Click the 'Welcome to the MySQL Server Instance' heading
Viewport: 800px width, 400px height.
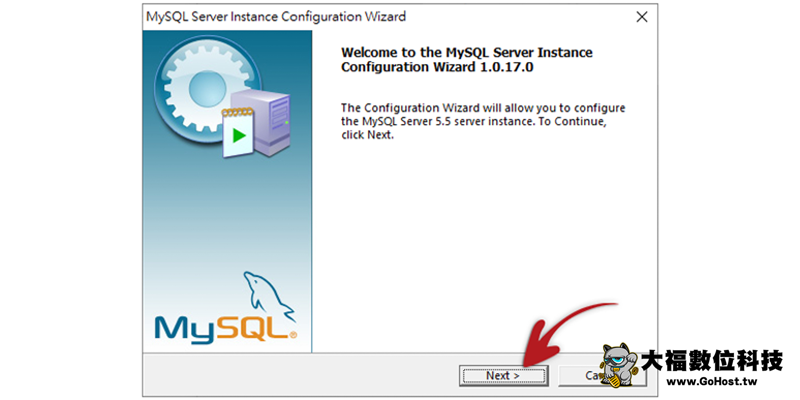(x=467, y=60)
